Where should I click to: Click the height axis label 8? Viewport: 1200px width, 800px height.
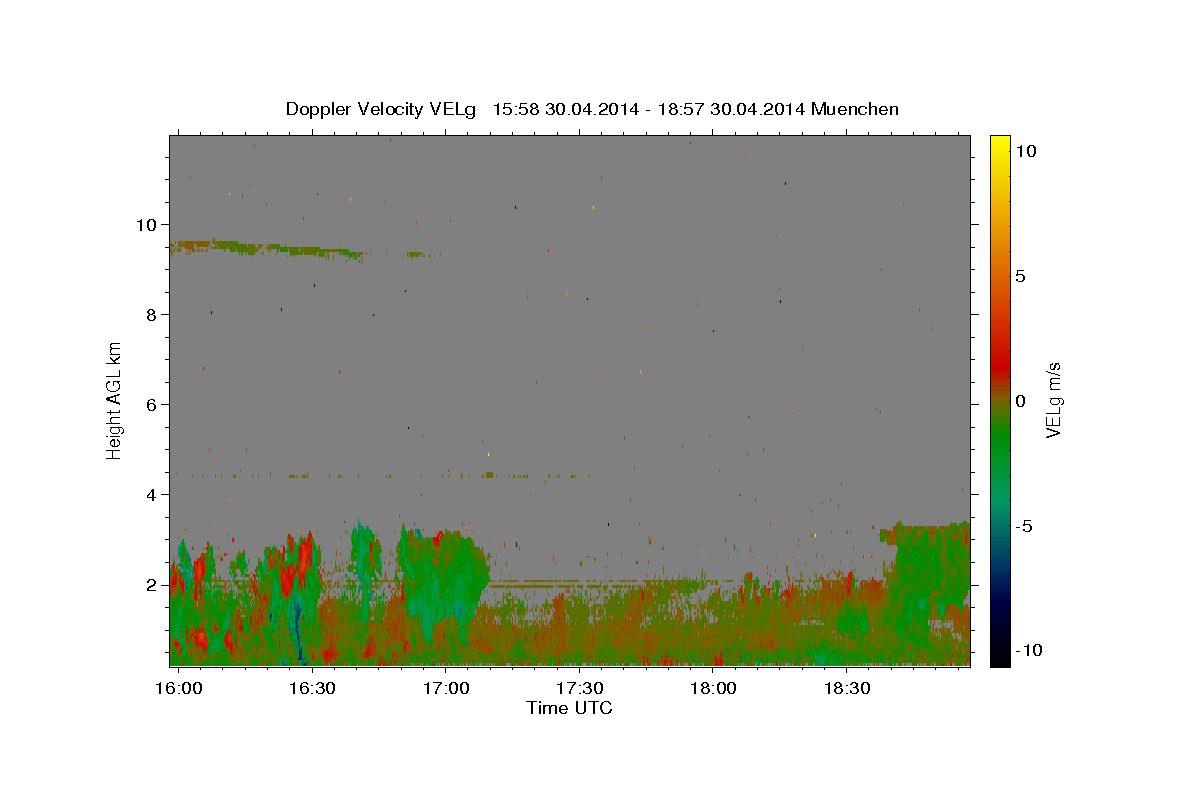(153, 315)
